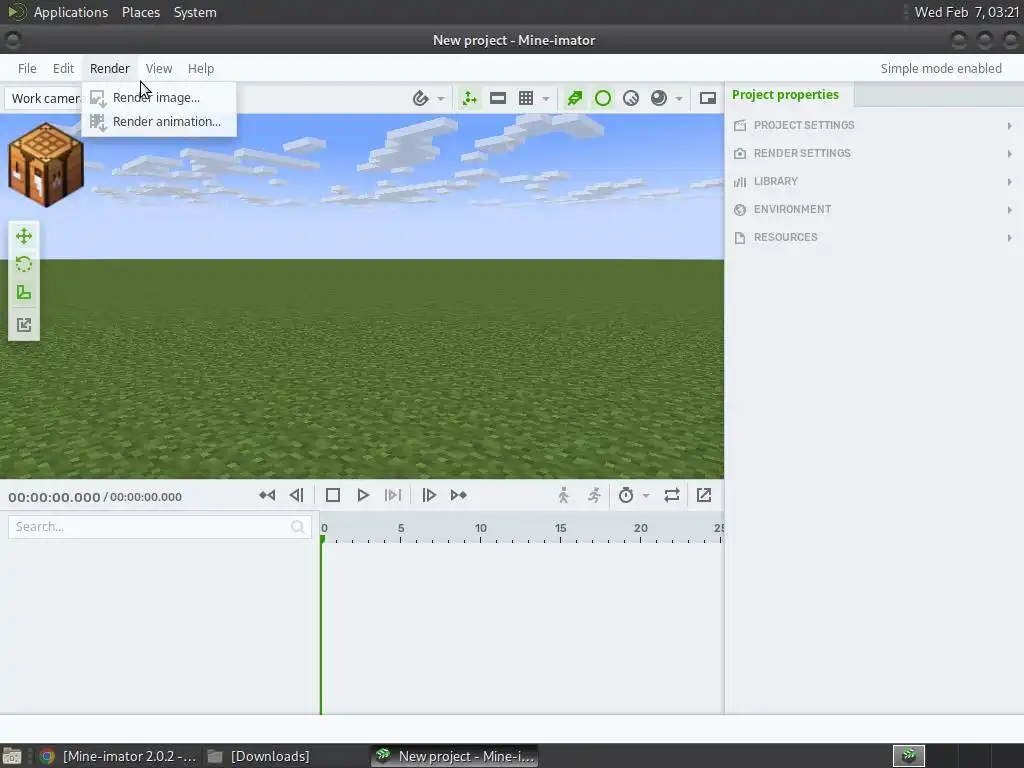Jump to previous keyframe

point(267,495)
